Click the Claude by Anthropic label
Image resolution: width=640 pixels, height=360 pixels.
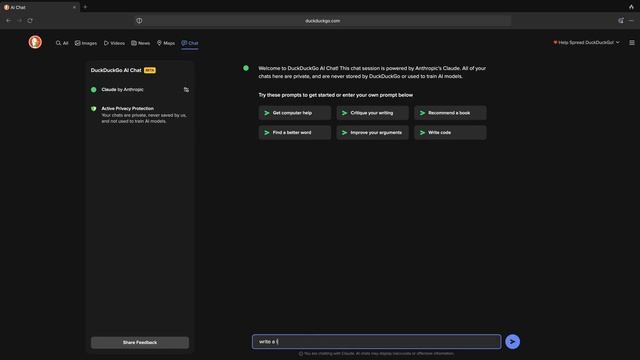[122, 89]
